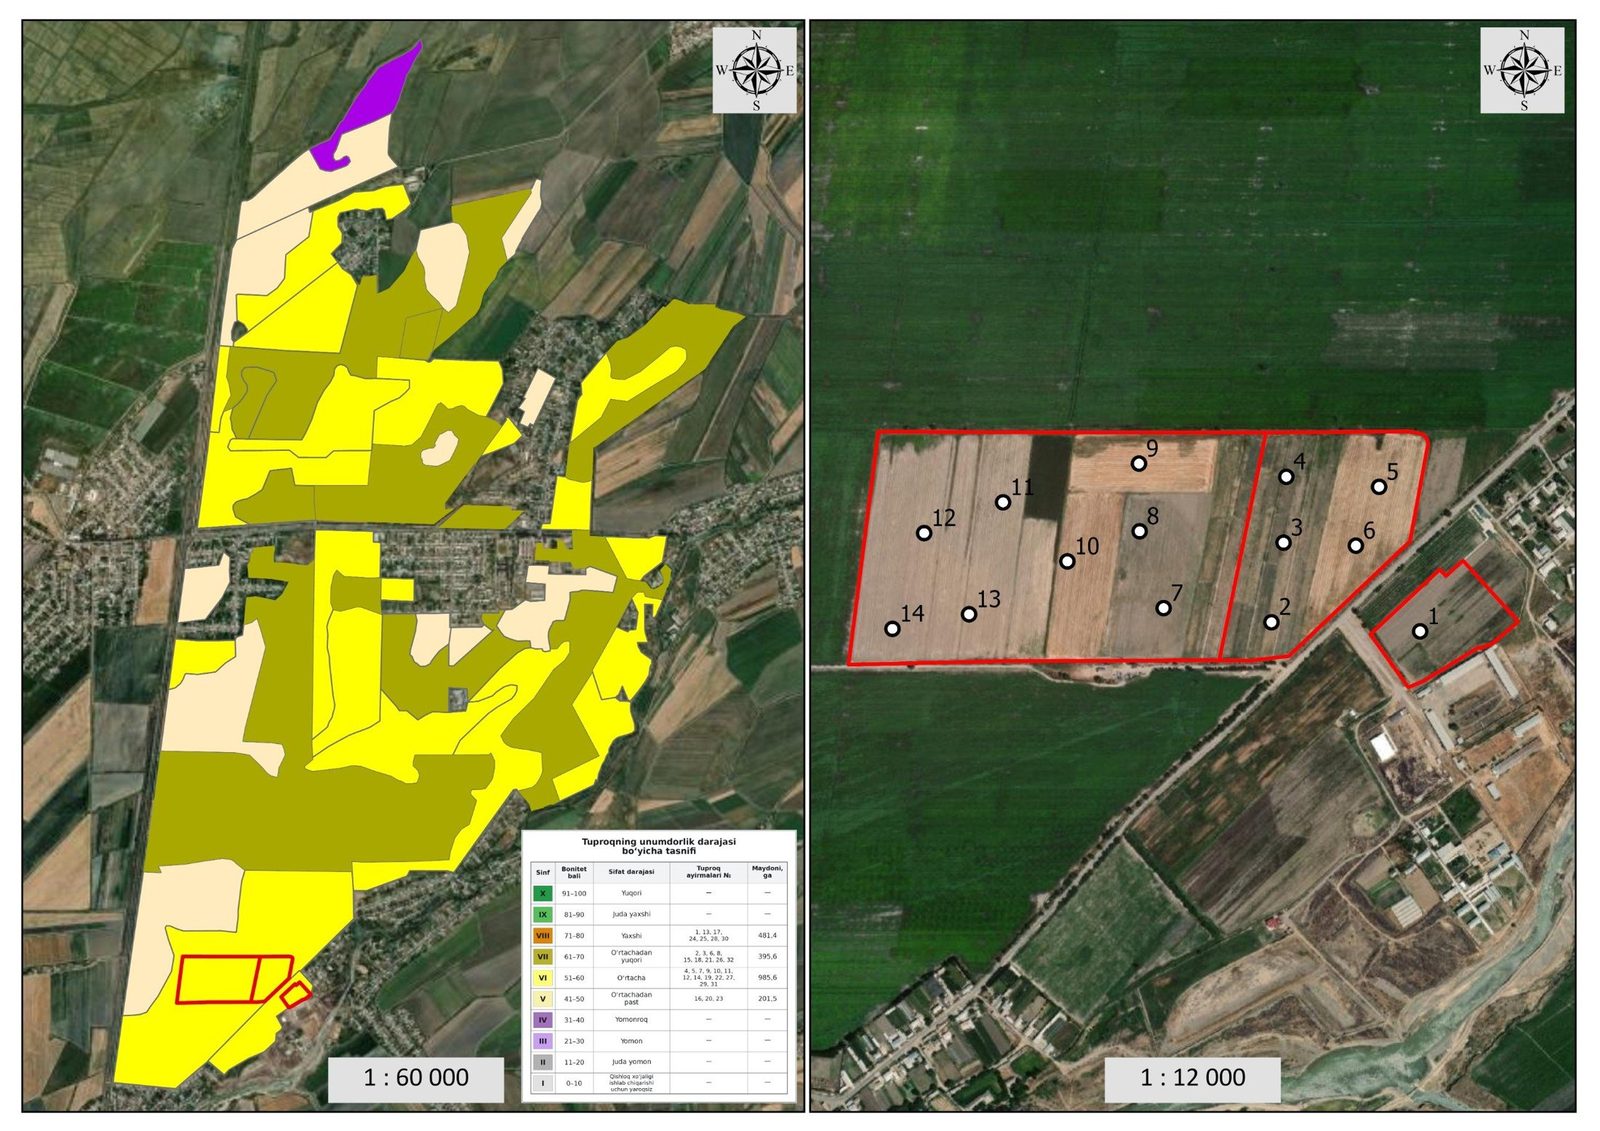Click the light gray class I legend swatch

point(543,1082)
